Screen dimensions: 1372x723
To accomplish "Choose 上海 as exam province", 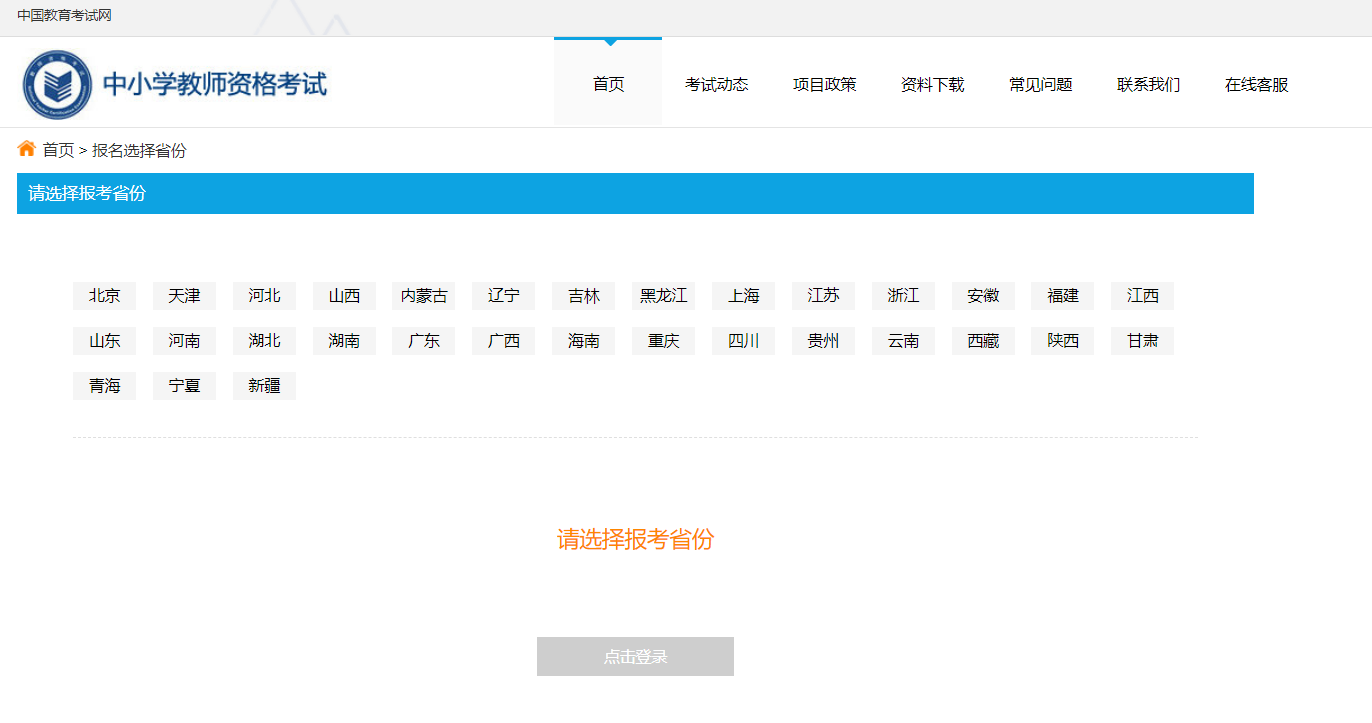I will coord(743,296).
